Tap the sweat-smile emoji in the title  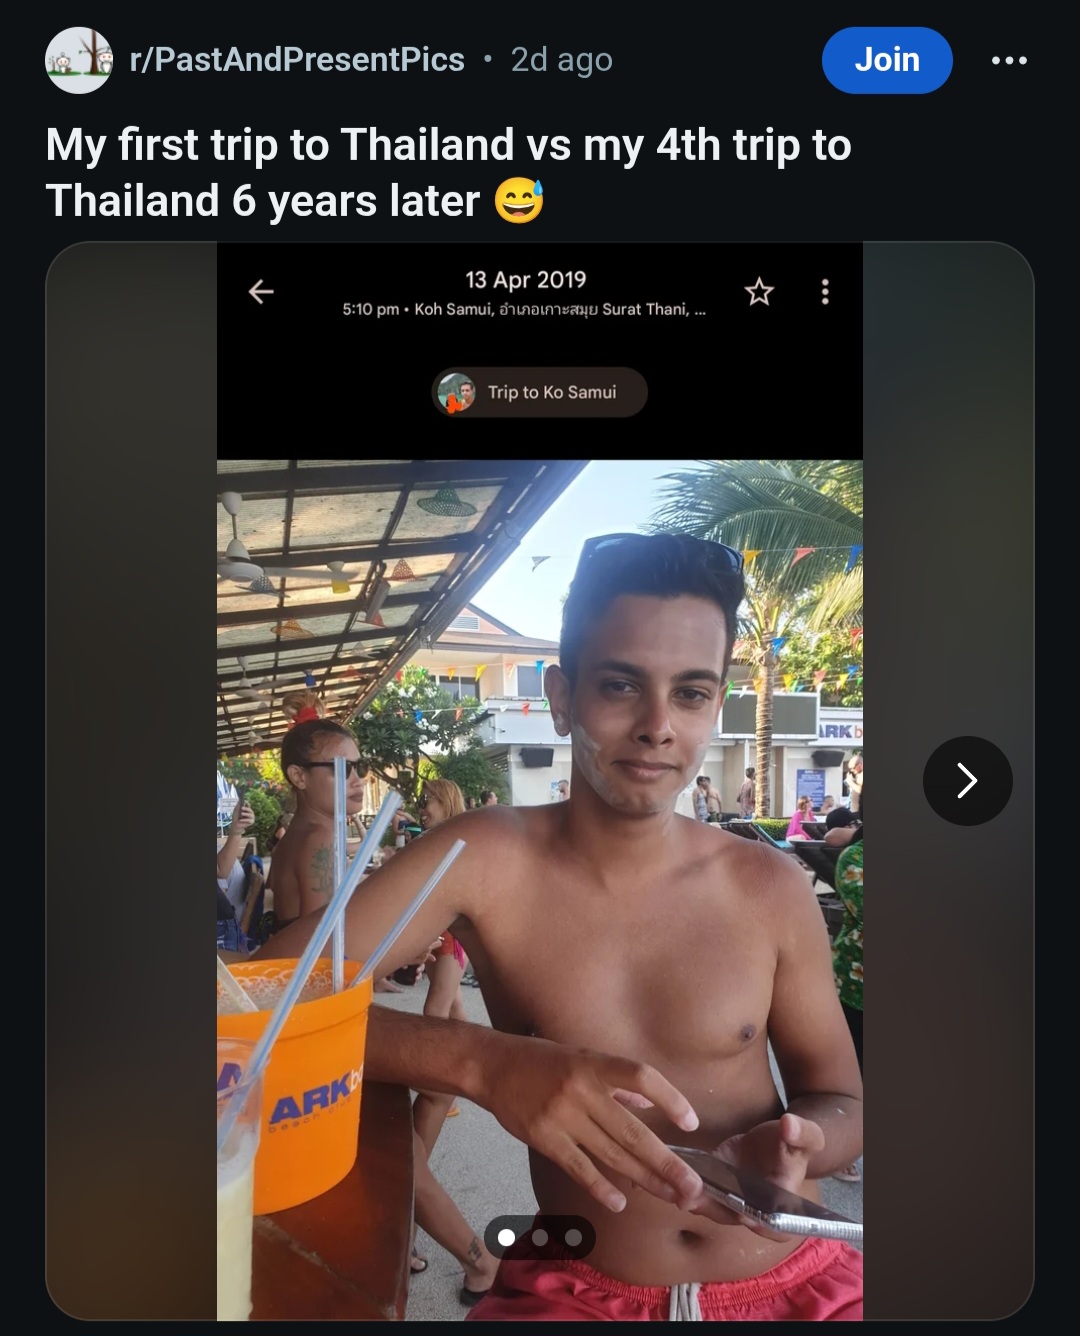[519, 201]
